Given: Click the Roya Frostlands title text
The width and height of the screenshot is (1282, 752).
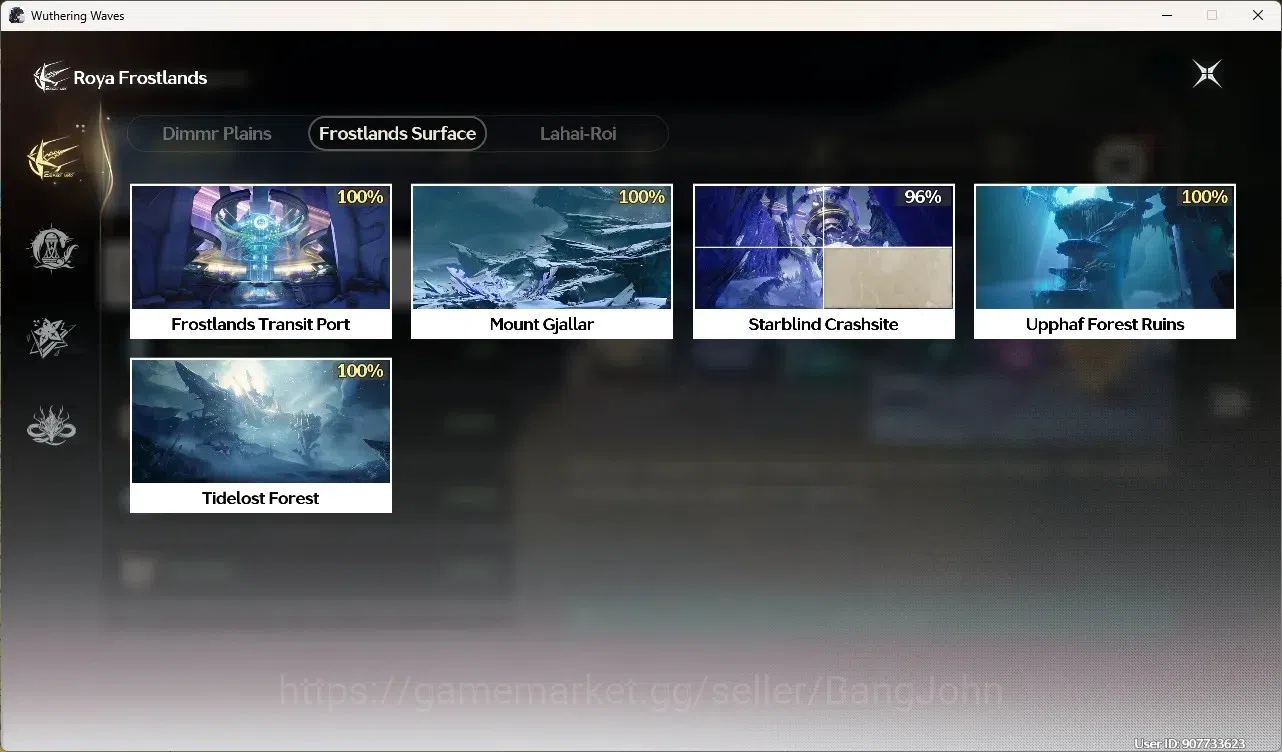Looking at the screenshot, I should (x=140, y=77).
